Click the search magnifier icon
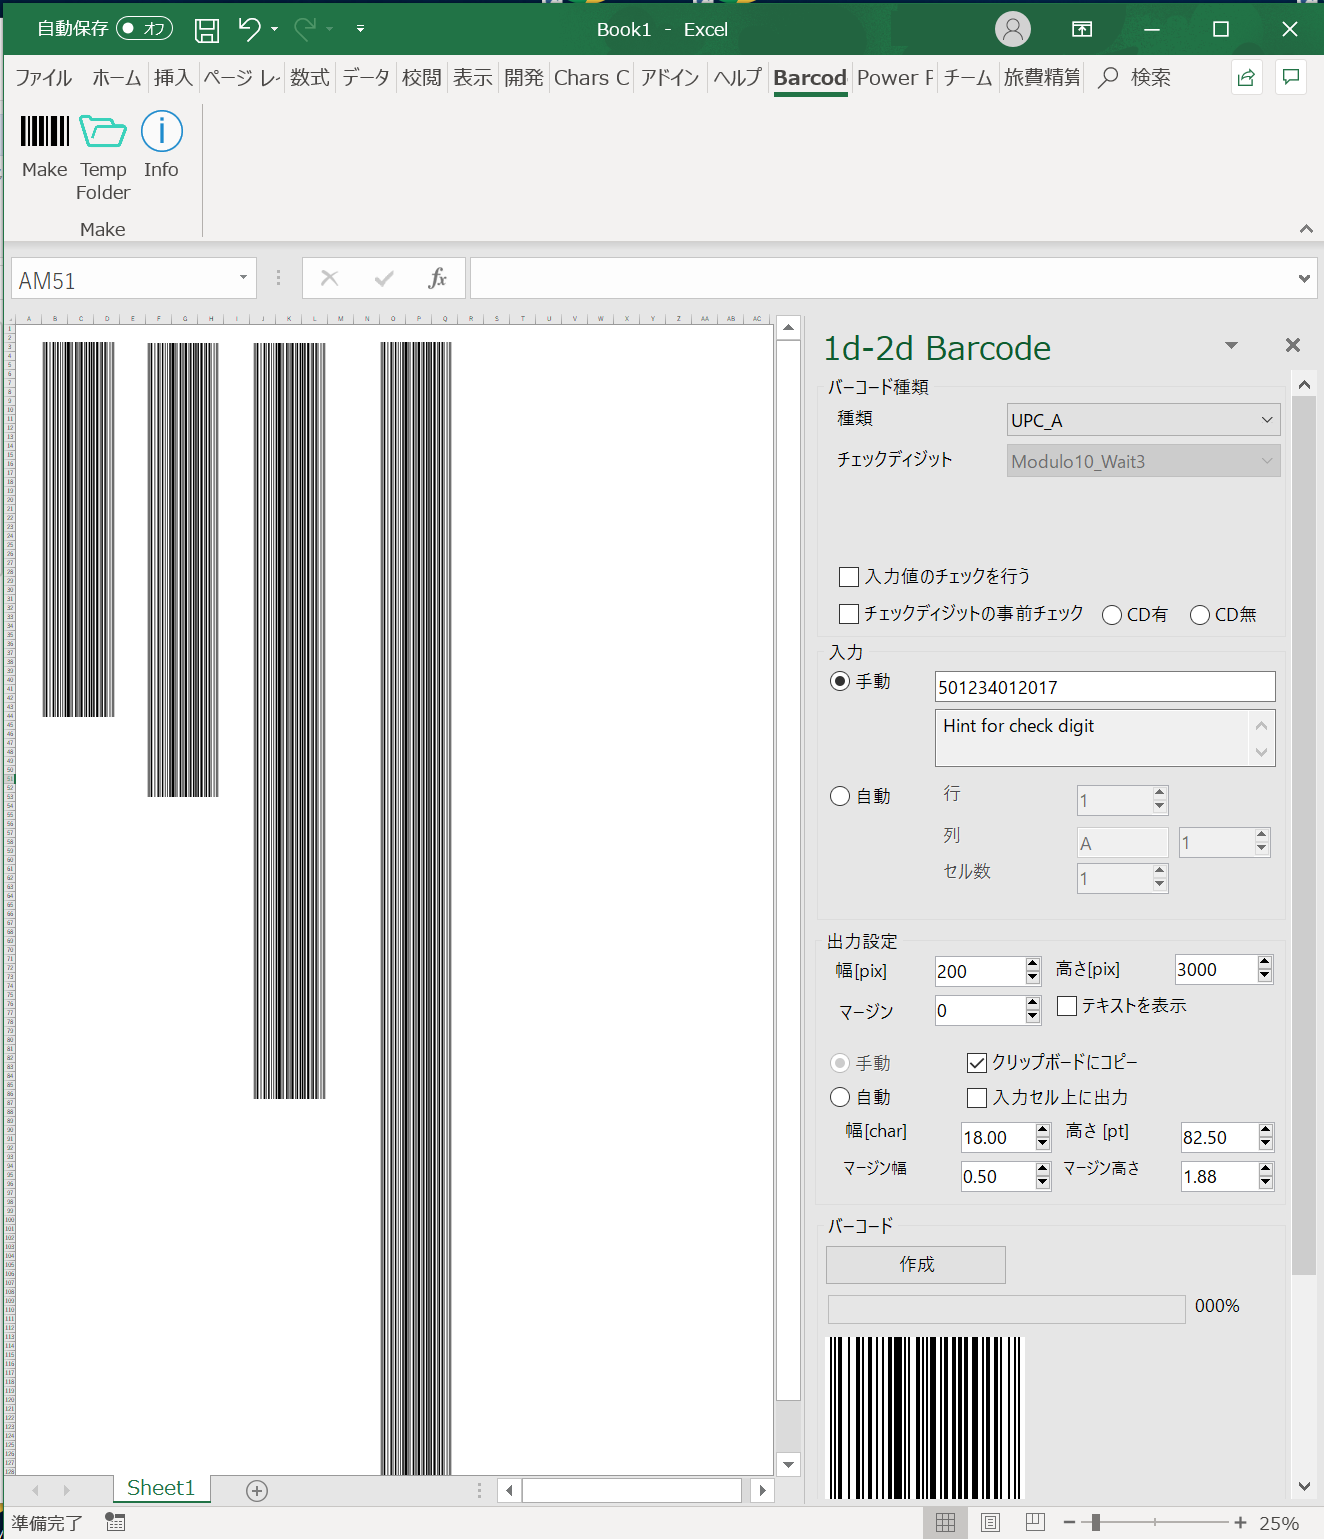This screenshot has width=1324, height=1539. [1107, 78]
